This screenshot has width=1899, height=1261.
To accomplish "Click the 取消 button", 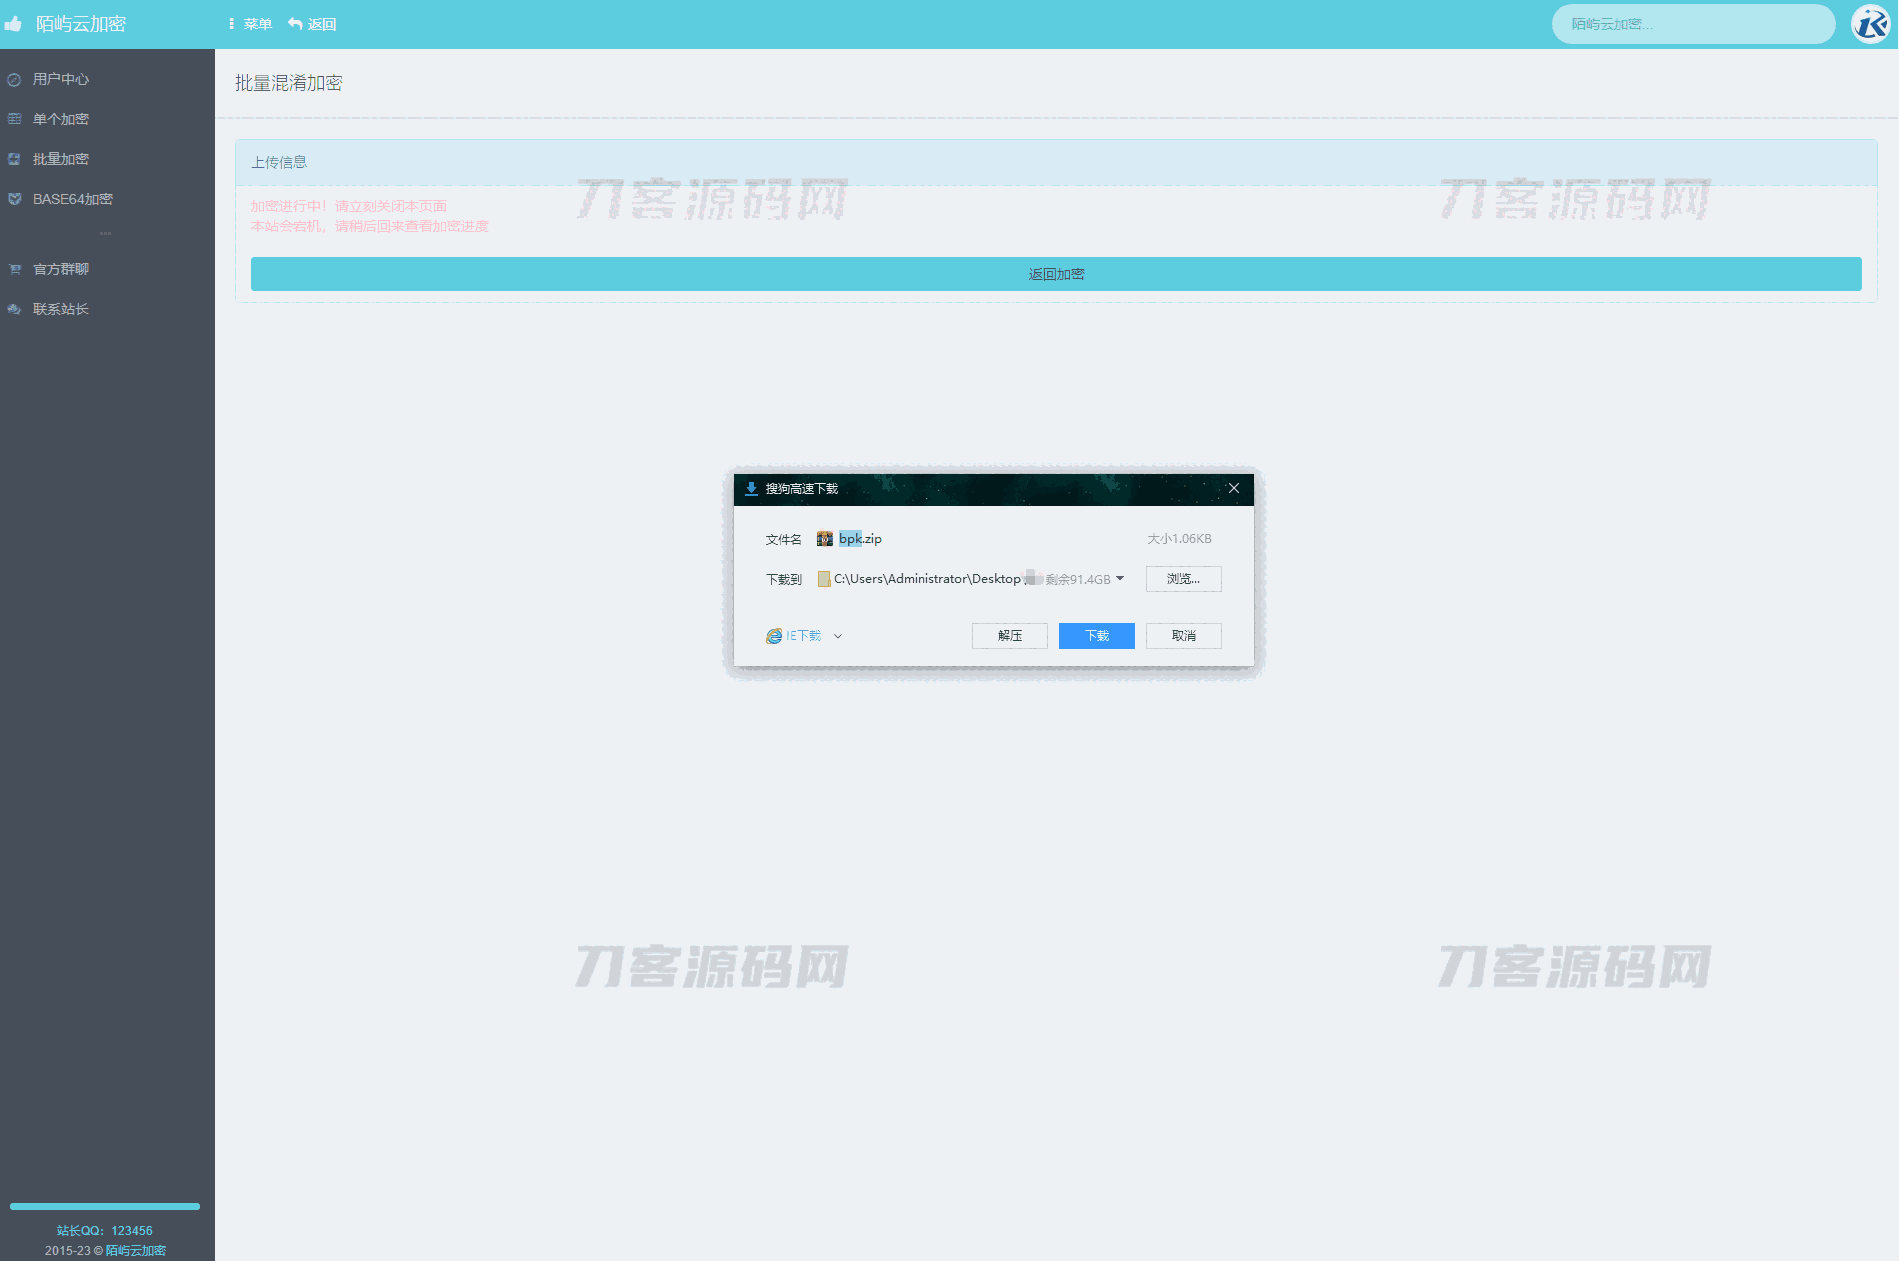I will point(1184,636).
